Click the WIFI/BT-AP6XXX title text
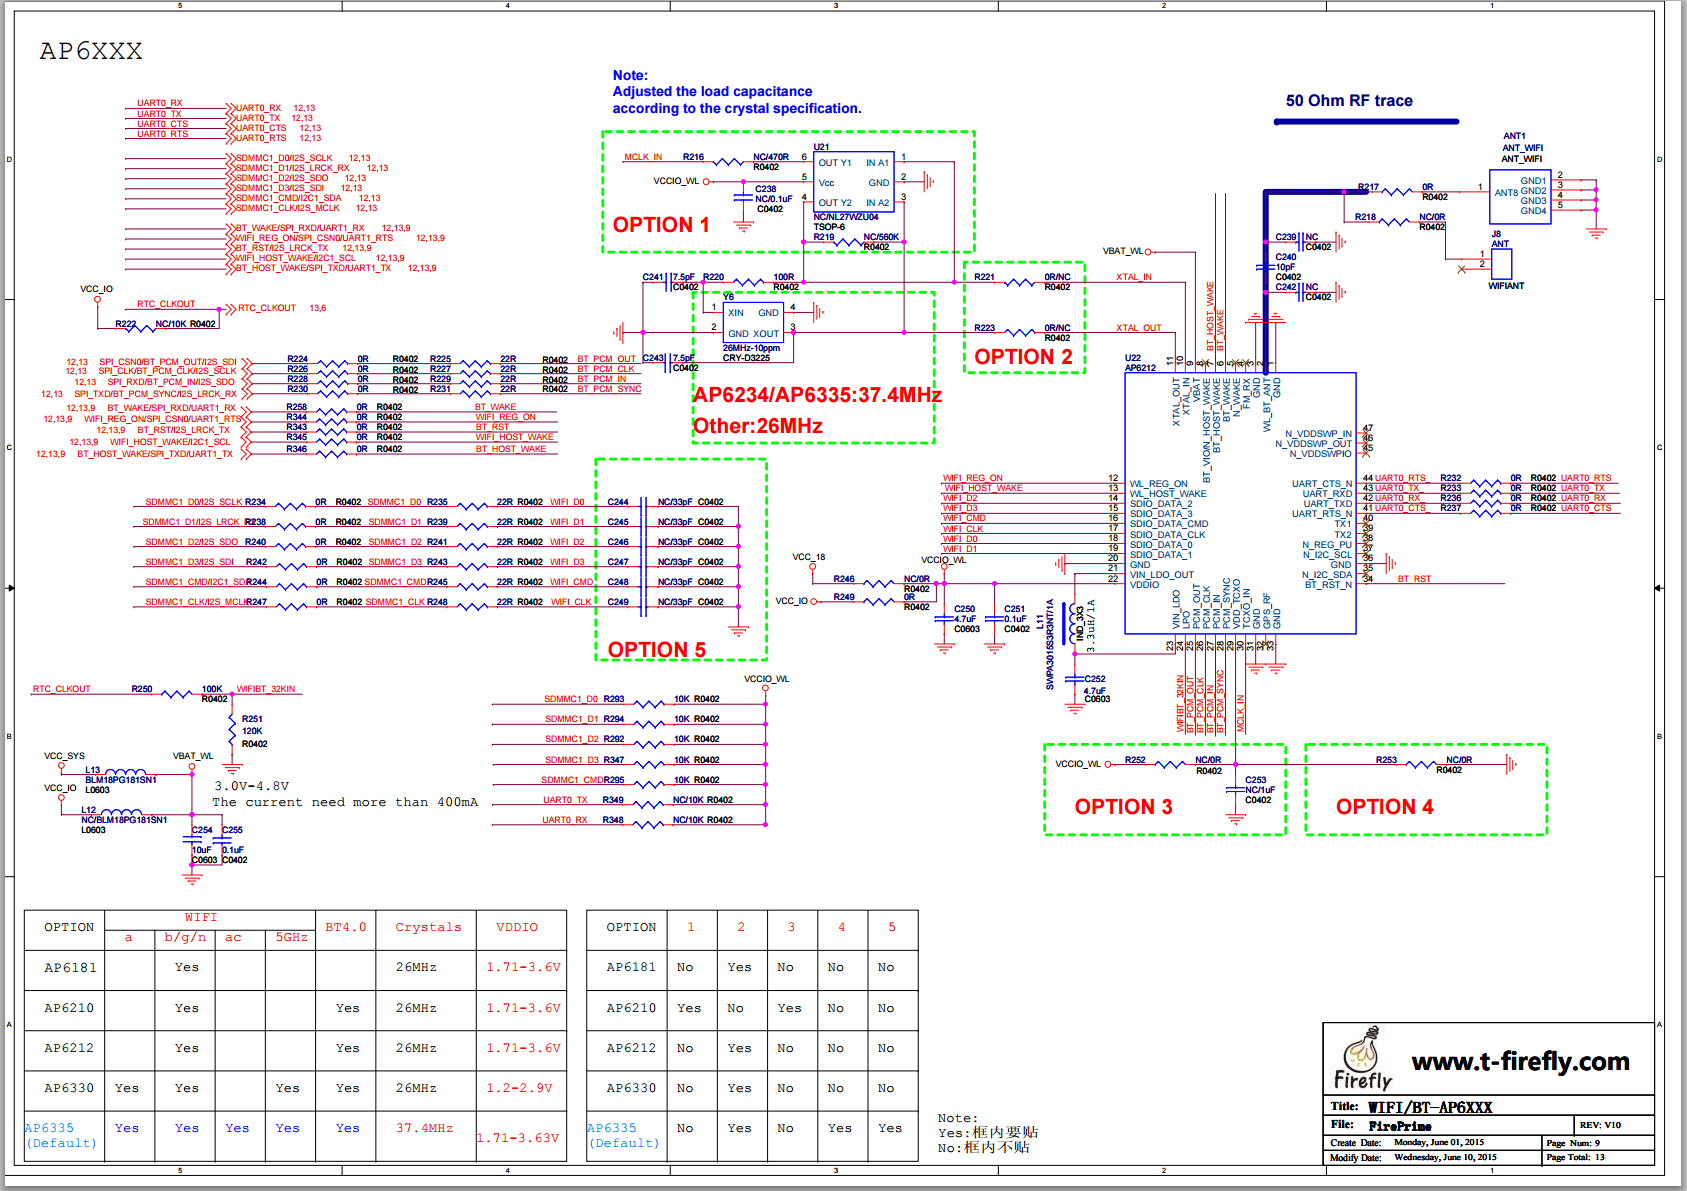Image resolution: width=1687 pixels, height=1191 pixels. [x=1429, y=1107]
